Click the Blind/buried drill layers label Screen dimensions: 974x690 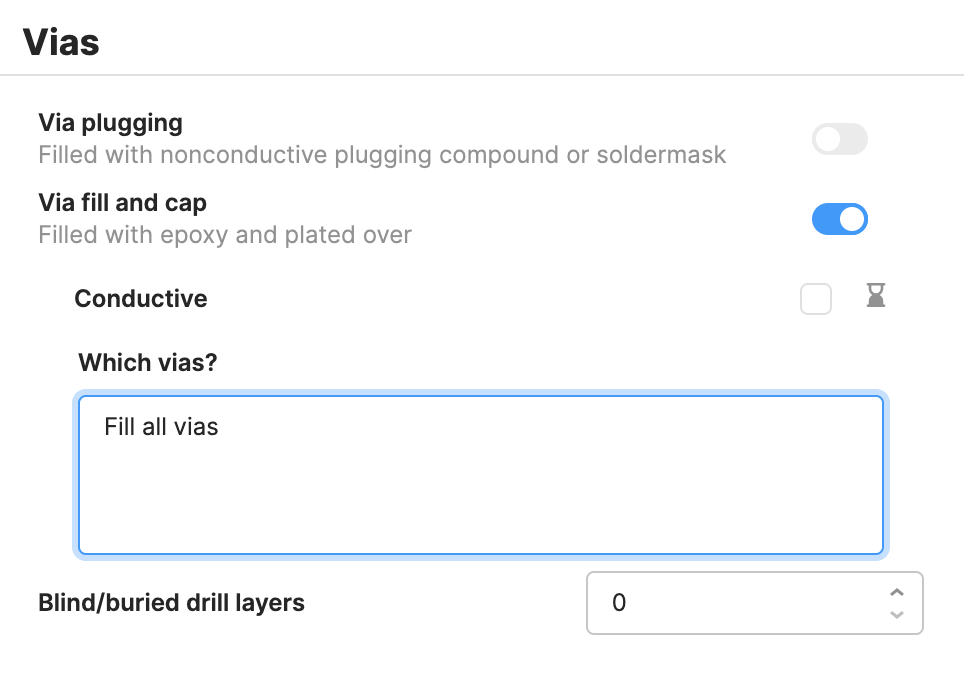click(x=169, y=603)
